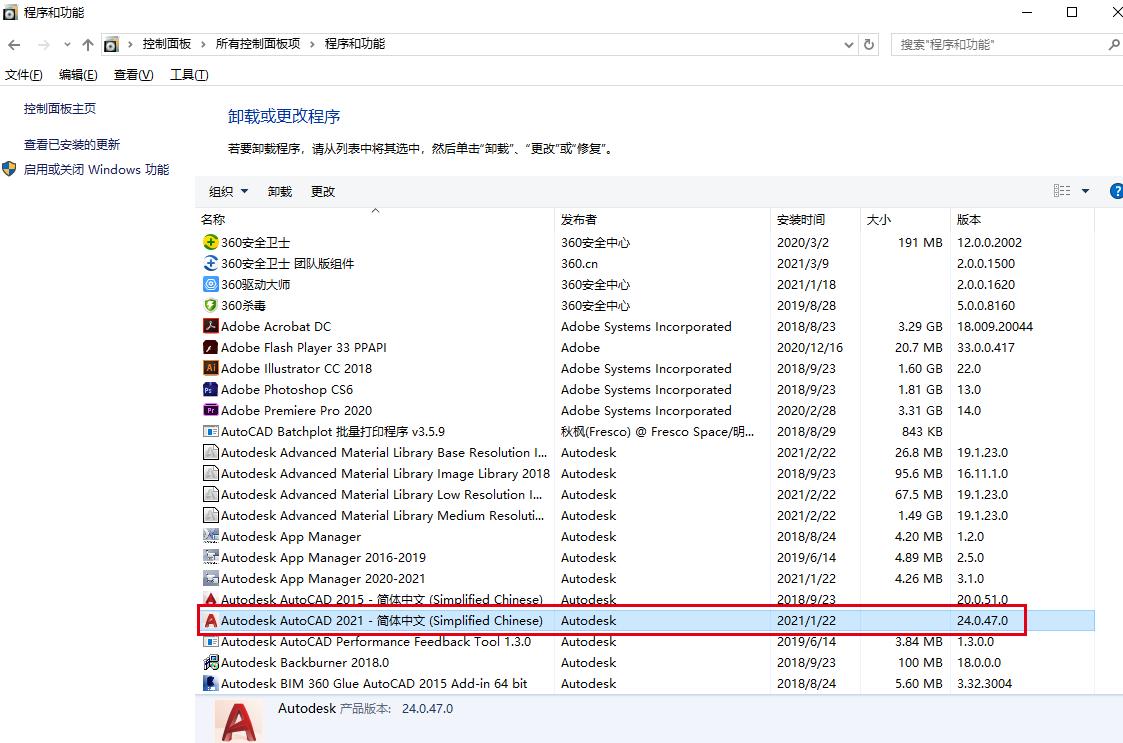Sort by the 发布者 column header
The height and width of the screenshot is (743, 1123).
pyautogui.click(x=662, y=219)
